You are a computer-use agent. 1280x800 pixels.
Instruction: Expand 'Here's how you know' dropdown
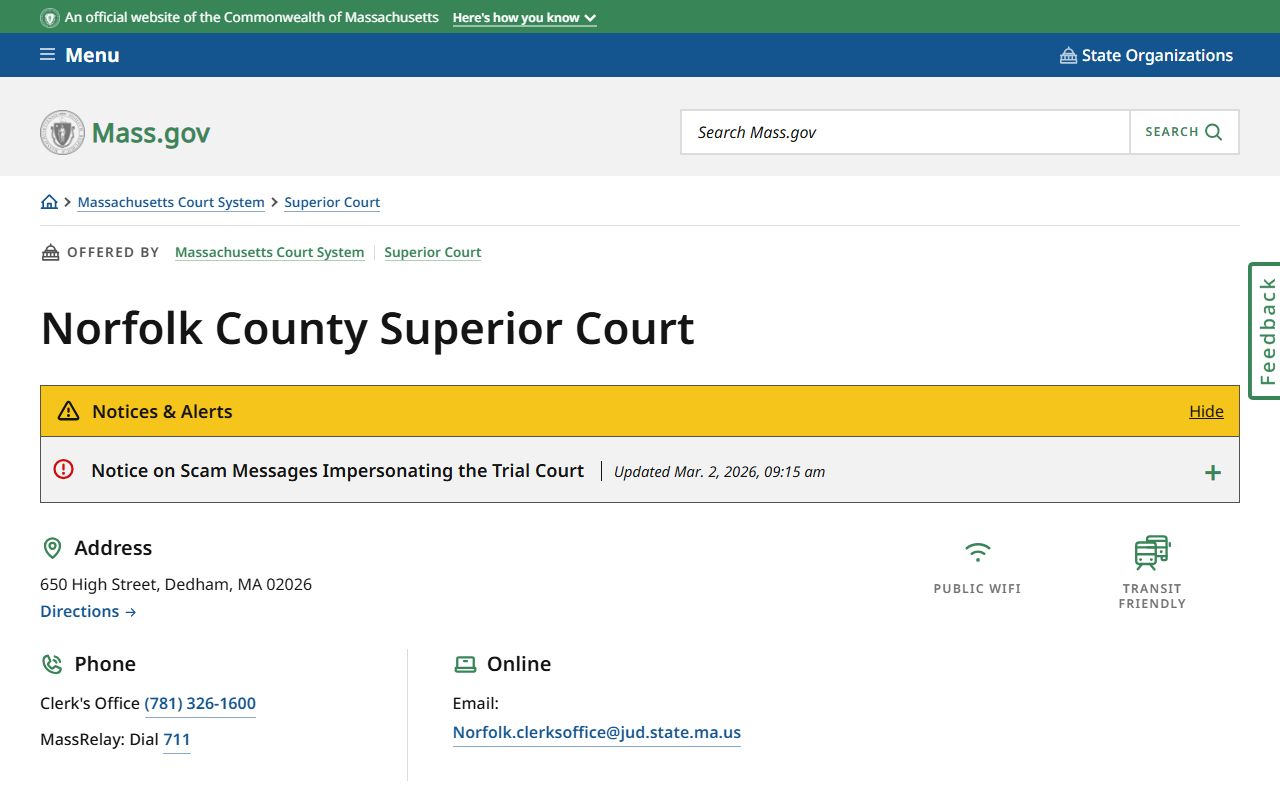(x=524, y=18)
